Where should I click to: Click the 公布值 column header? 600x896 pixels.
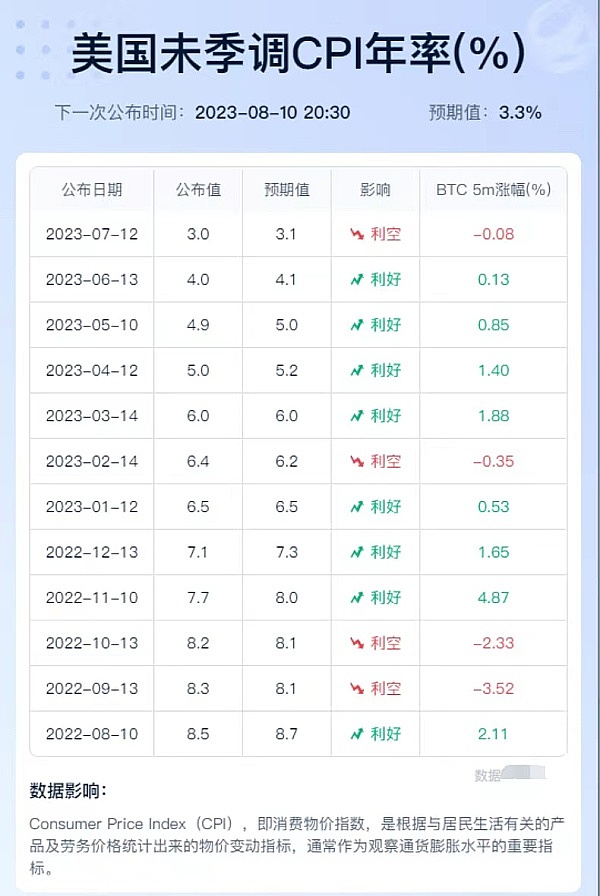[198, 190]
